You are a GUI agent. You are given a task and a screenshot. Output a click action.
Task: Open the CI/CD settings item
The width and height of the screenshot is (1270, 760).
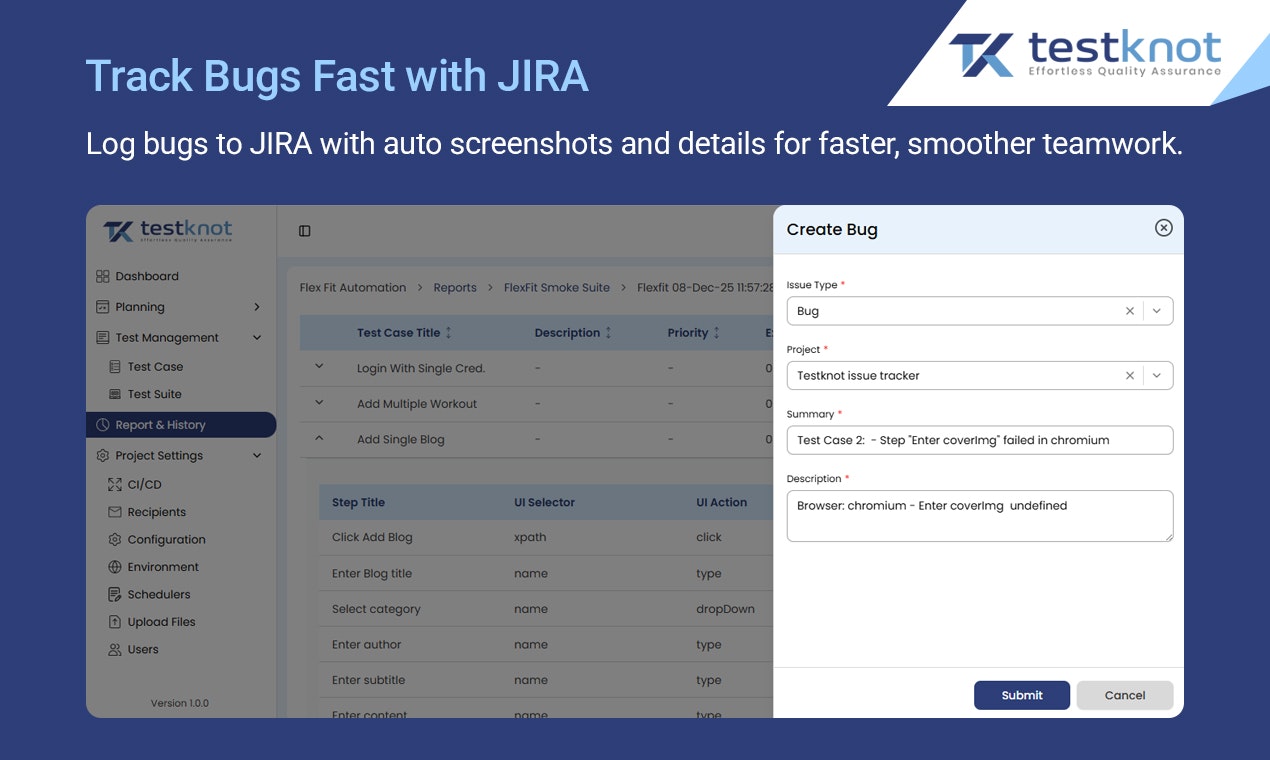click(x=144, y=484)
